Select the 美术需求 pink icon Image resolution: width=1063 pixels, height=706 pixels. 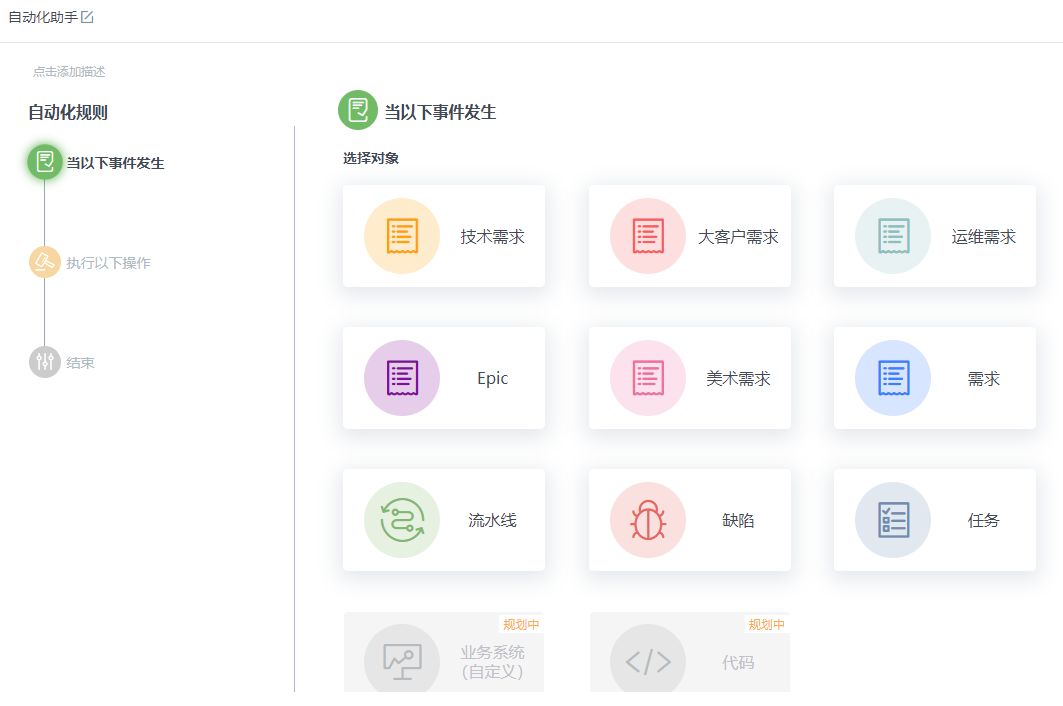(x=648, y=378)
